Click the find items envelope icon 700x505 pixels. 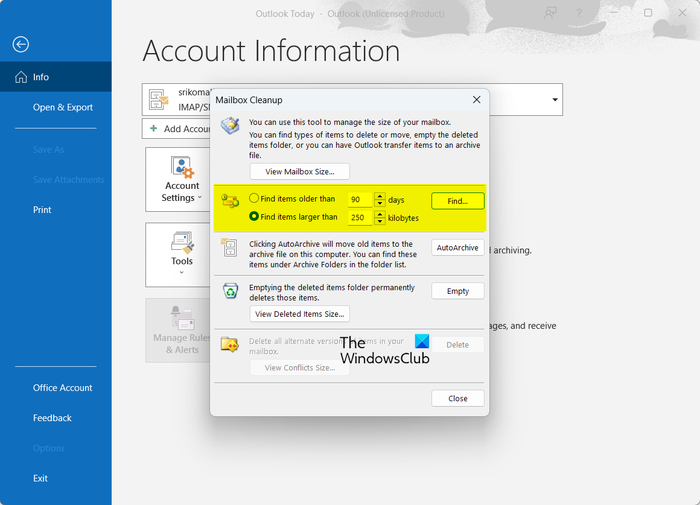click(230, 201)
